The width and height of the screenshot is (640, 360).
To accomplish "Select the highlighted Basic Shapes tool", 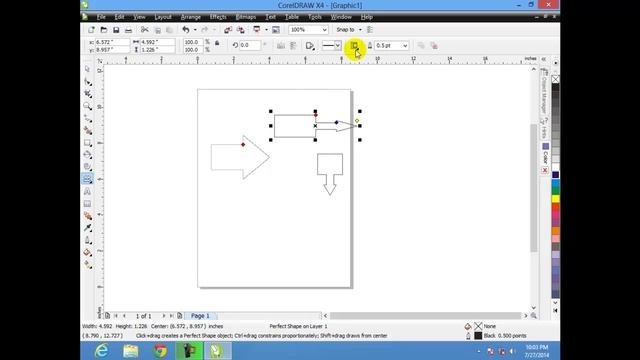I will point(87,179).
